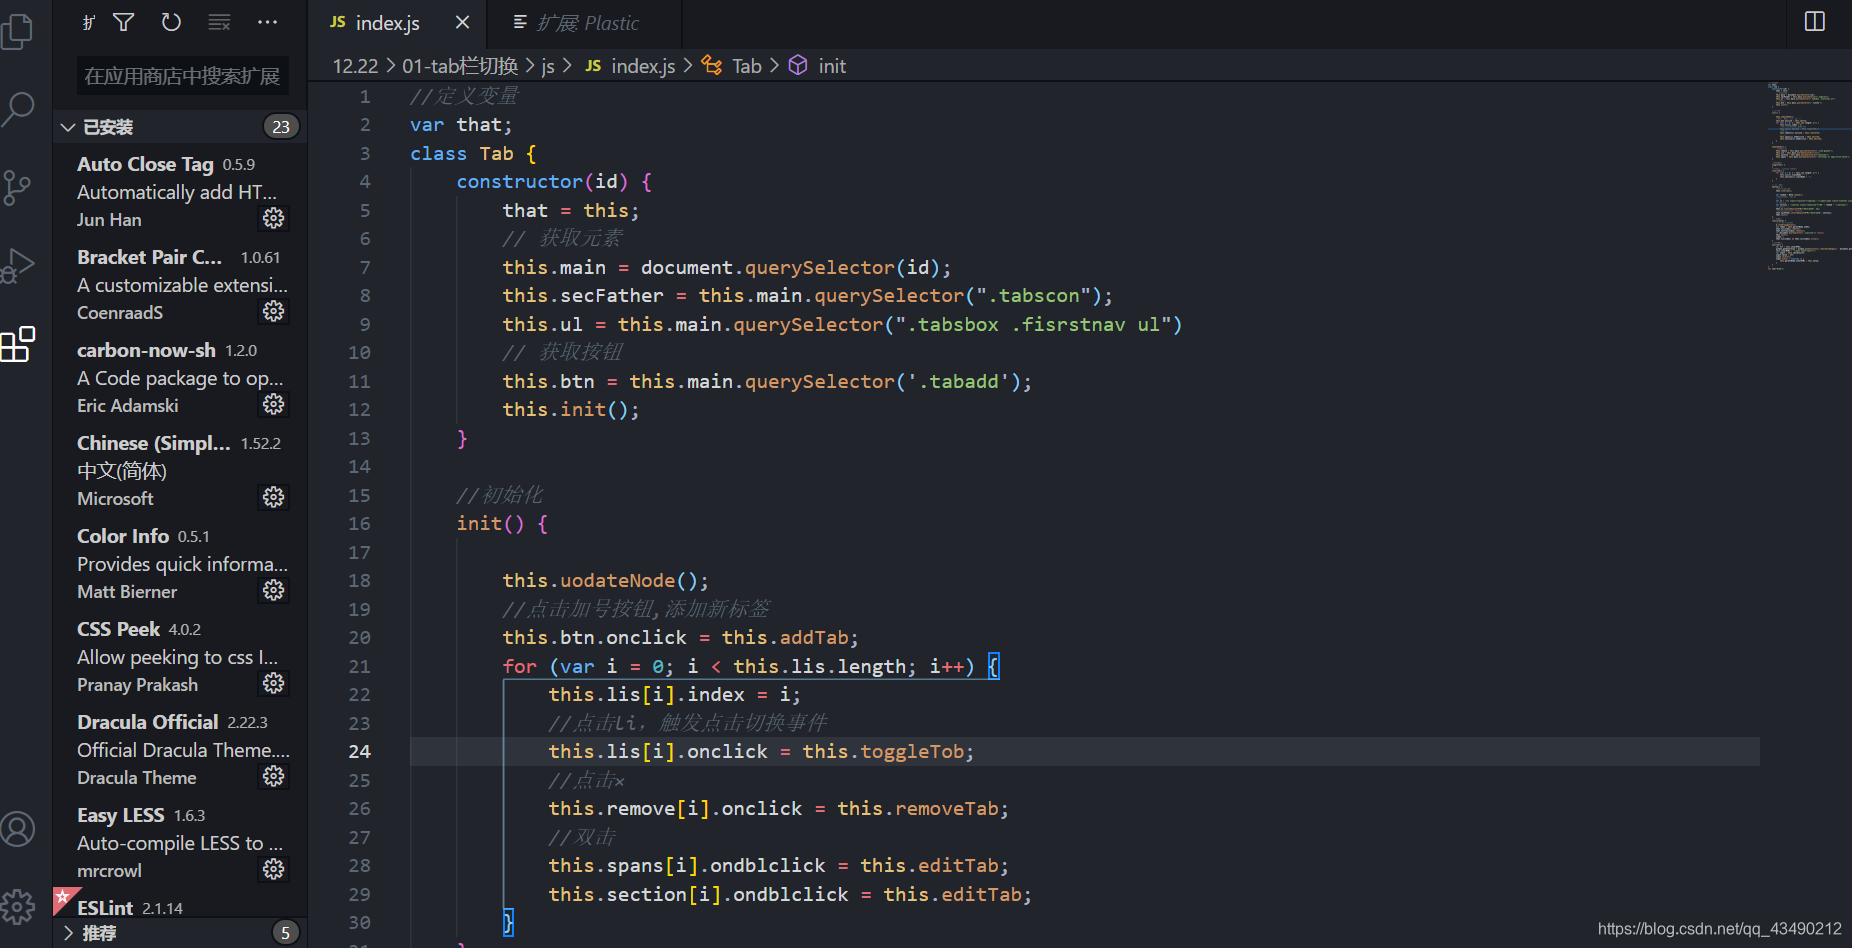This screenshot has width=1852, height=948.
Task: Open the Explorer view in activity bar
Action: (x=17, y=31)
